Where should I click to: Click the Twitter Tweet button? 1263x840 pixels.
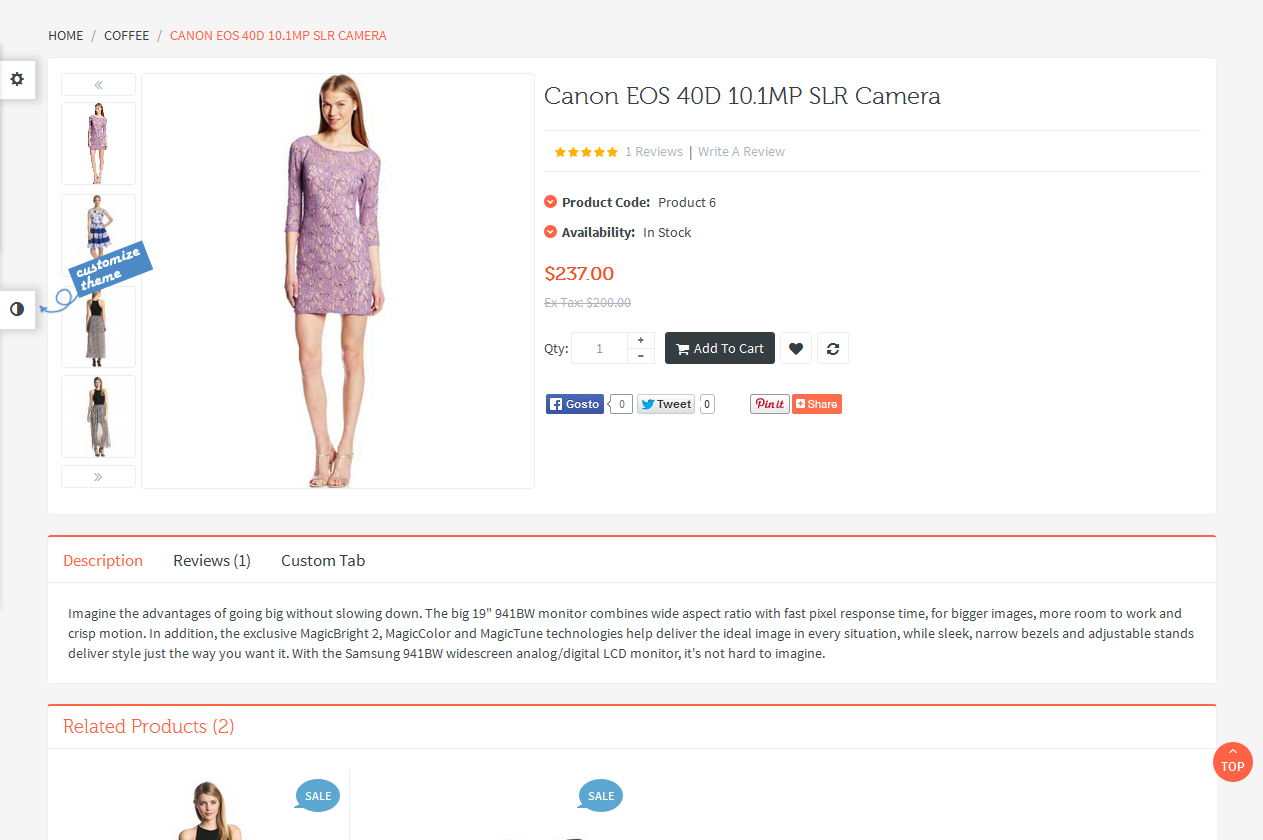666,404
